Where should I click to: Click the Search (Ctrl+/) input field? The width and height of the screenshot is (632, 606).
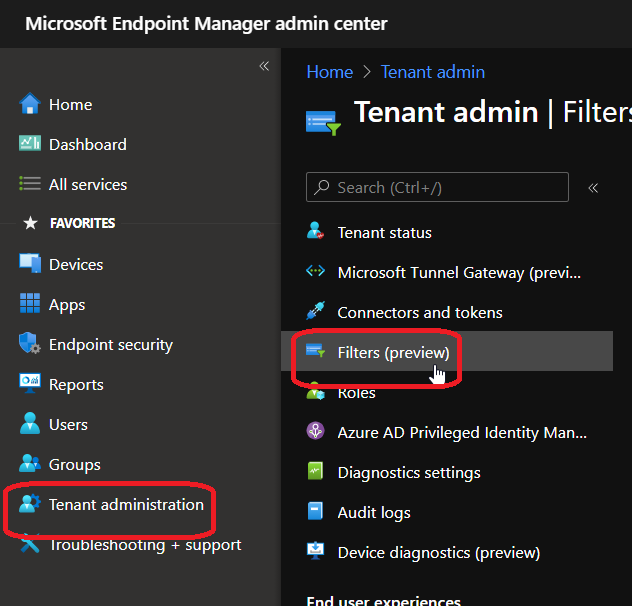(445, 187)
